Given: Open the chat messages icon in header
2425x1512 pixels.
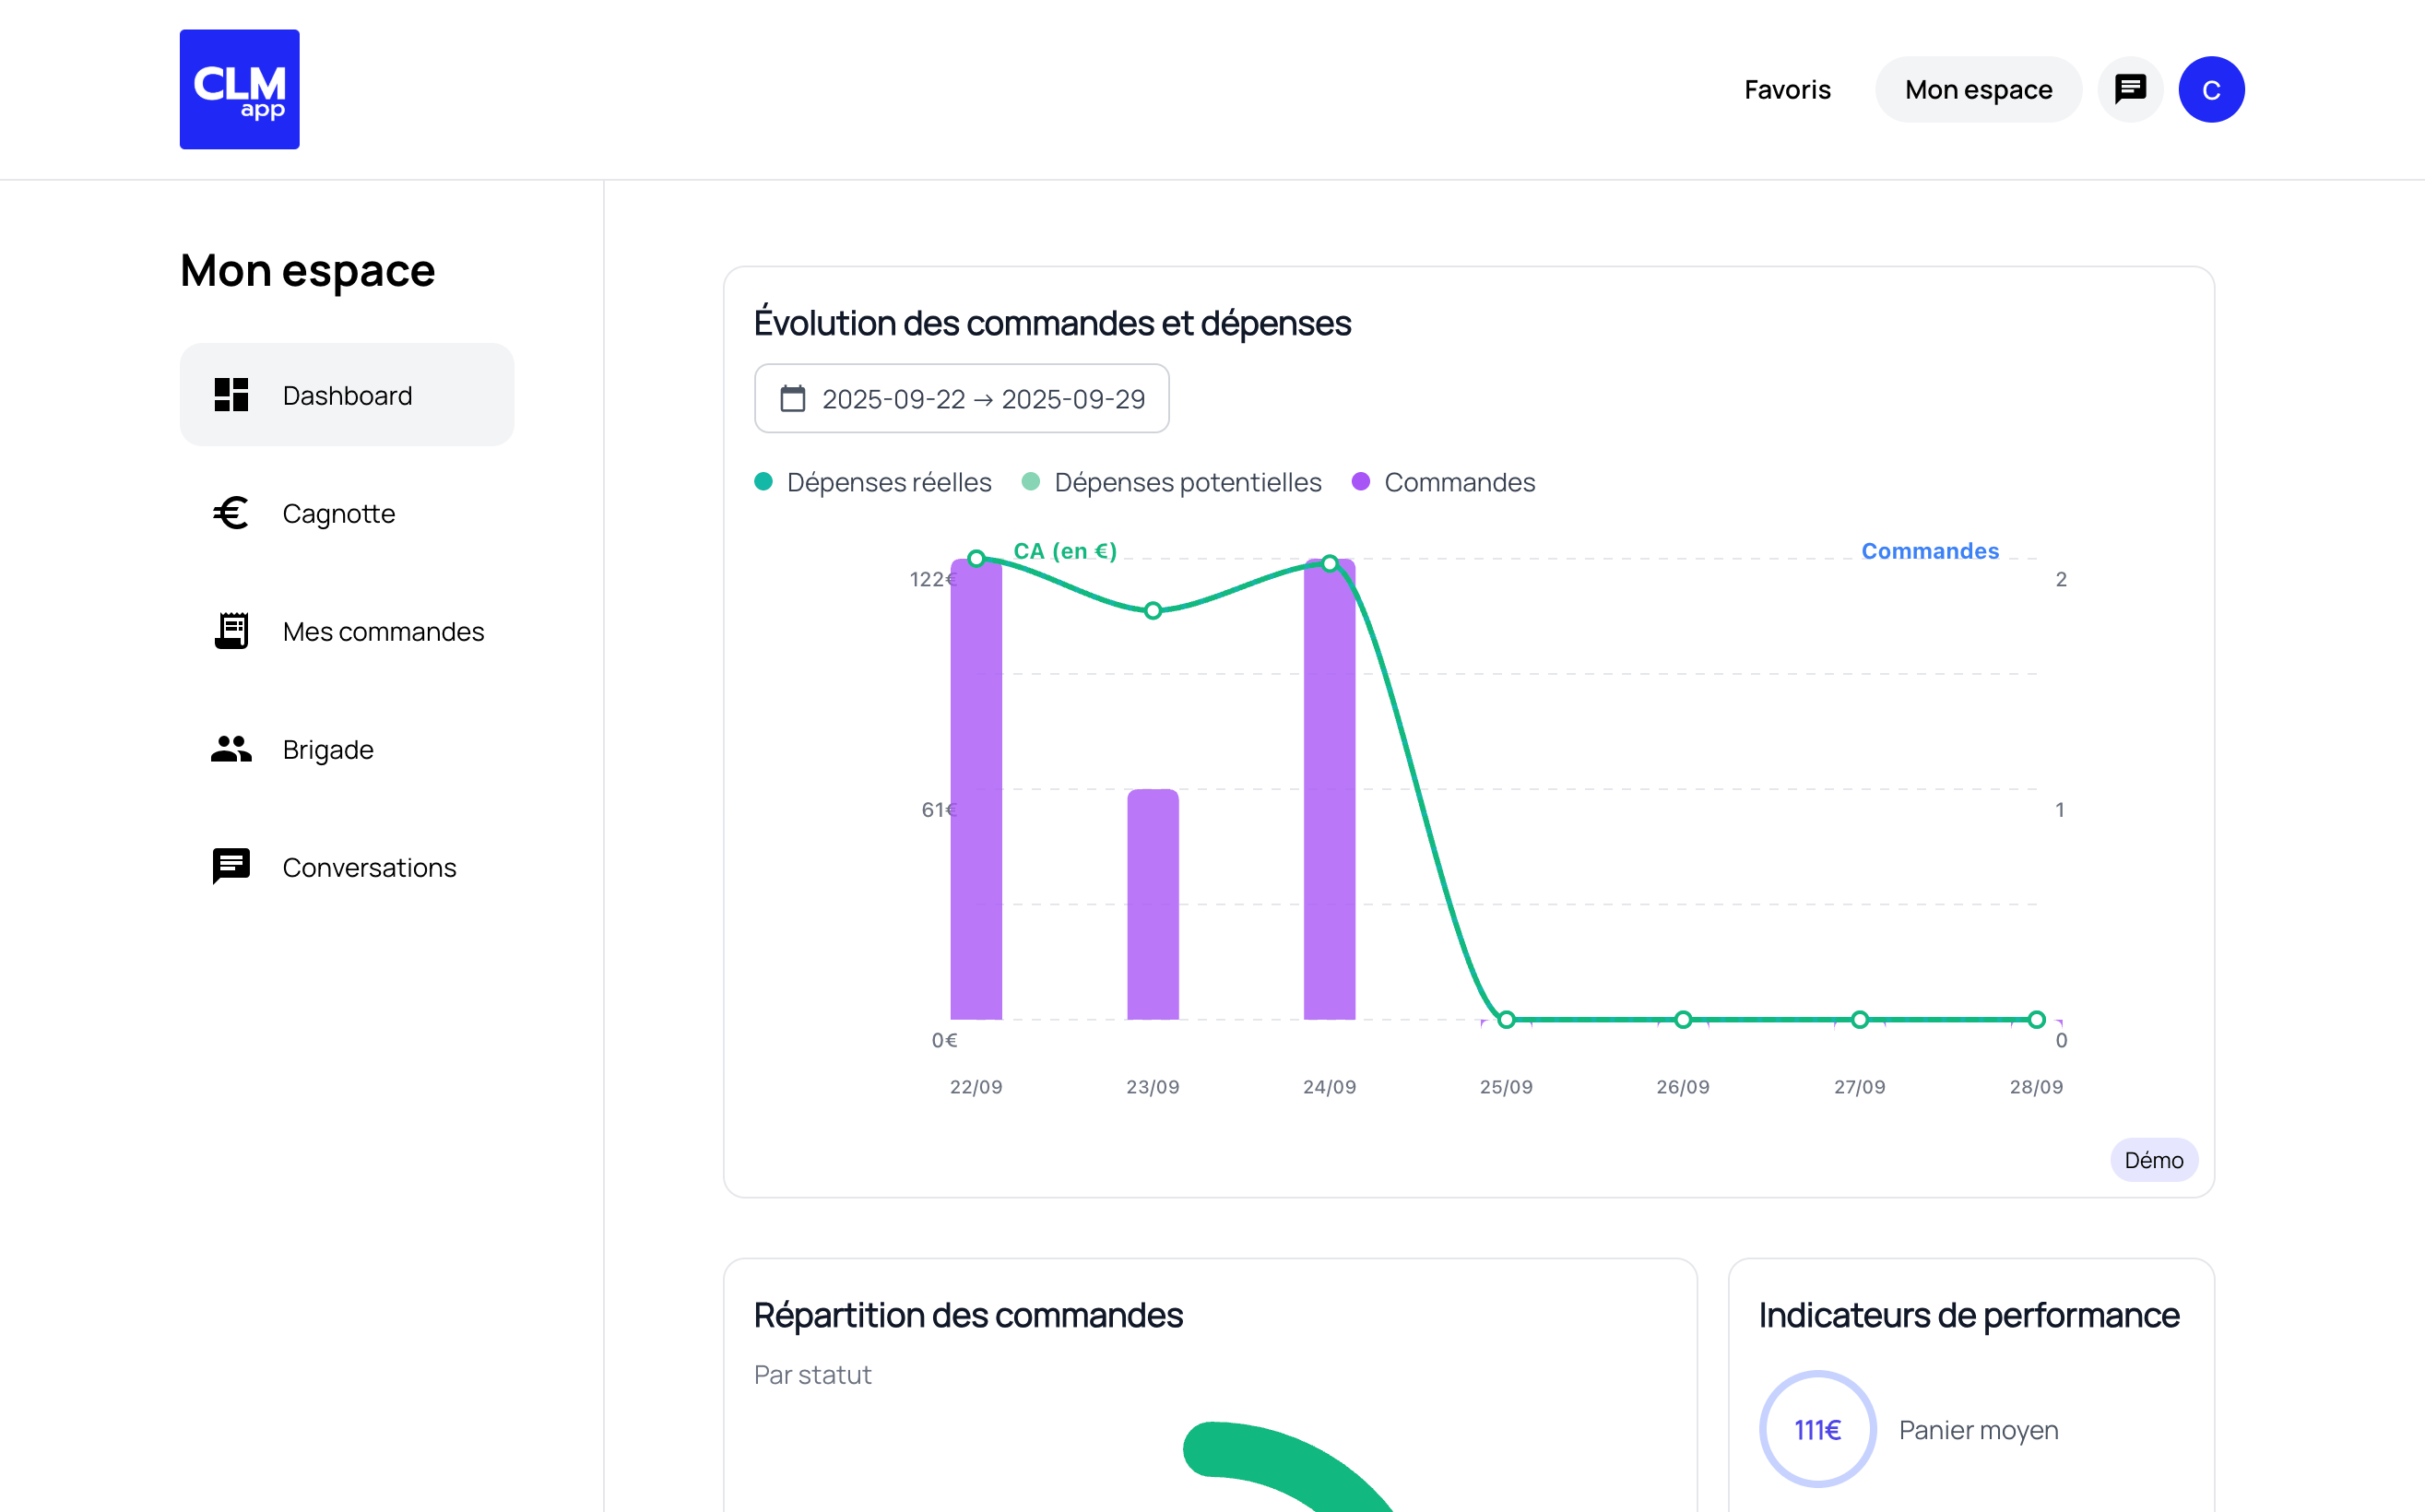Looking at the screenshot, I should (x=2130, y=89).
